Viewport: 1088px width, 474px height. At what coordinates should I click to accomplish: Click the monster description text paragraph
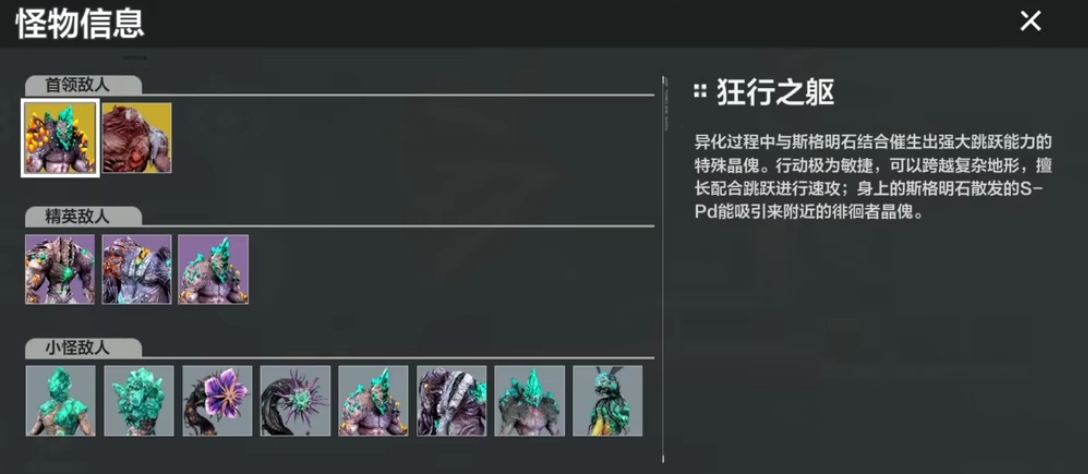(x=874, y=178)
